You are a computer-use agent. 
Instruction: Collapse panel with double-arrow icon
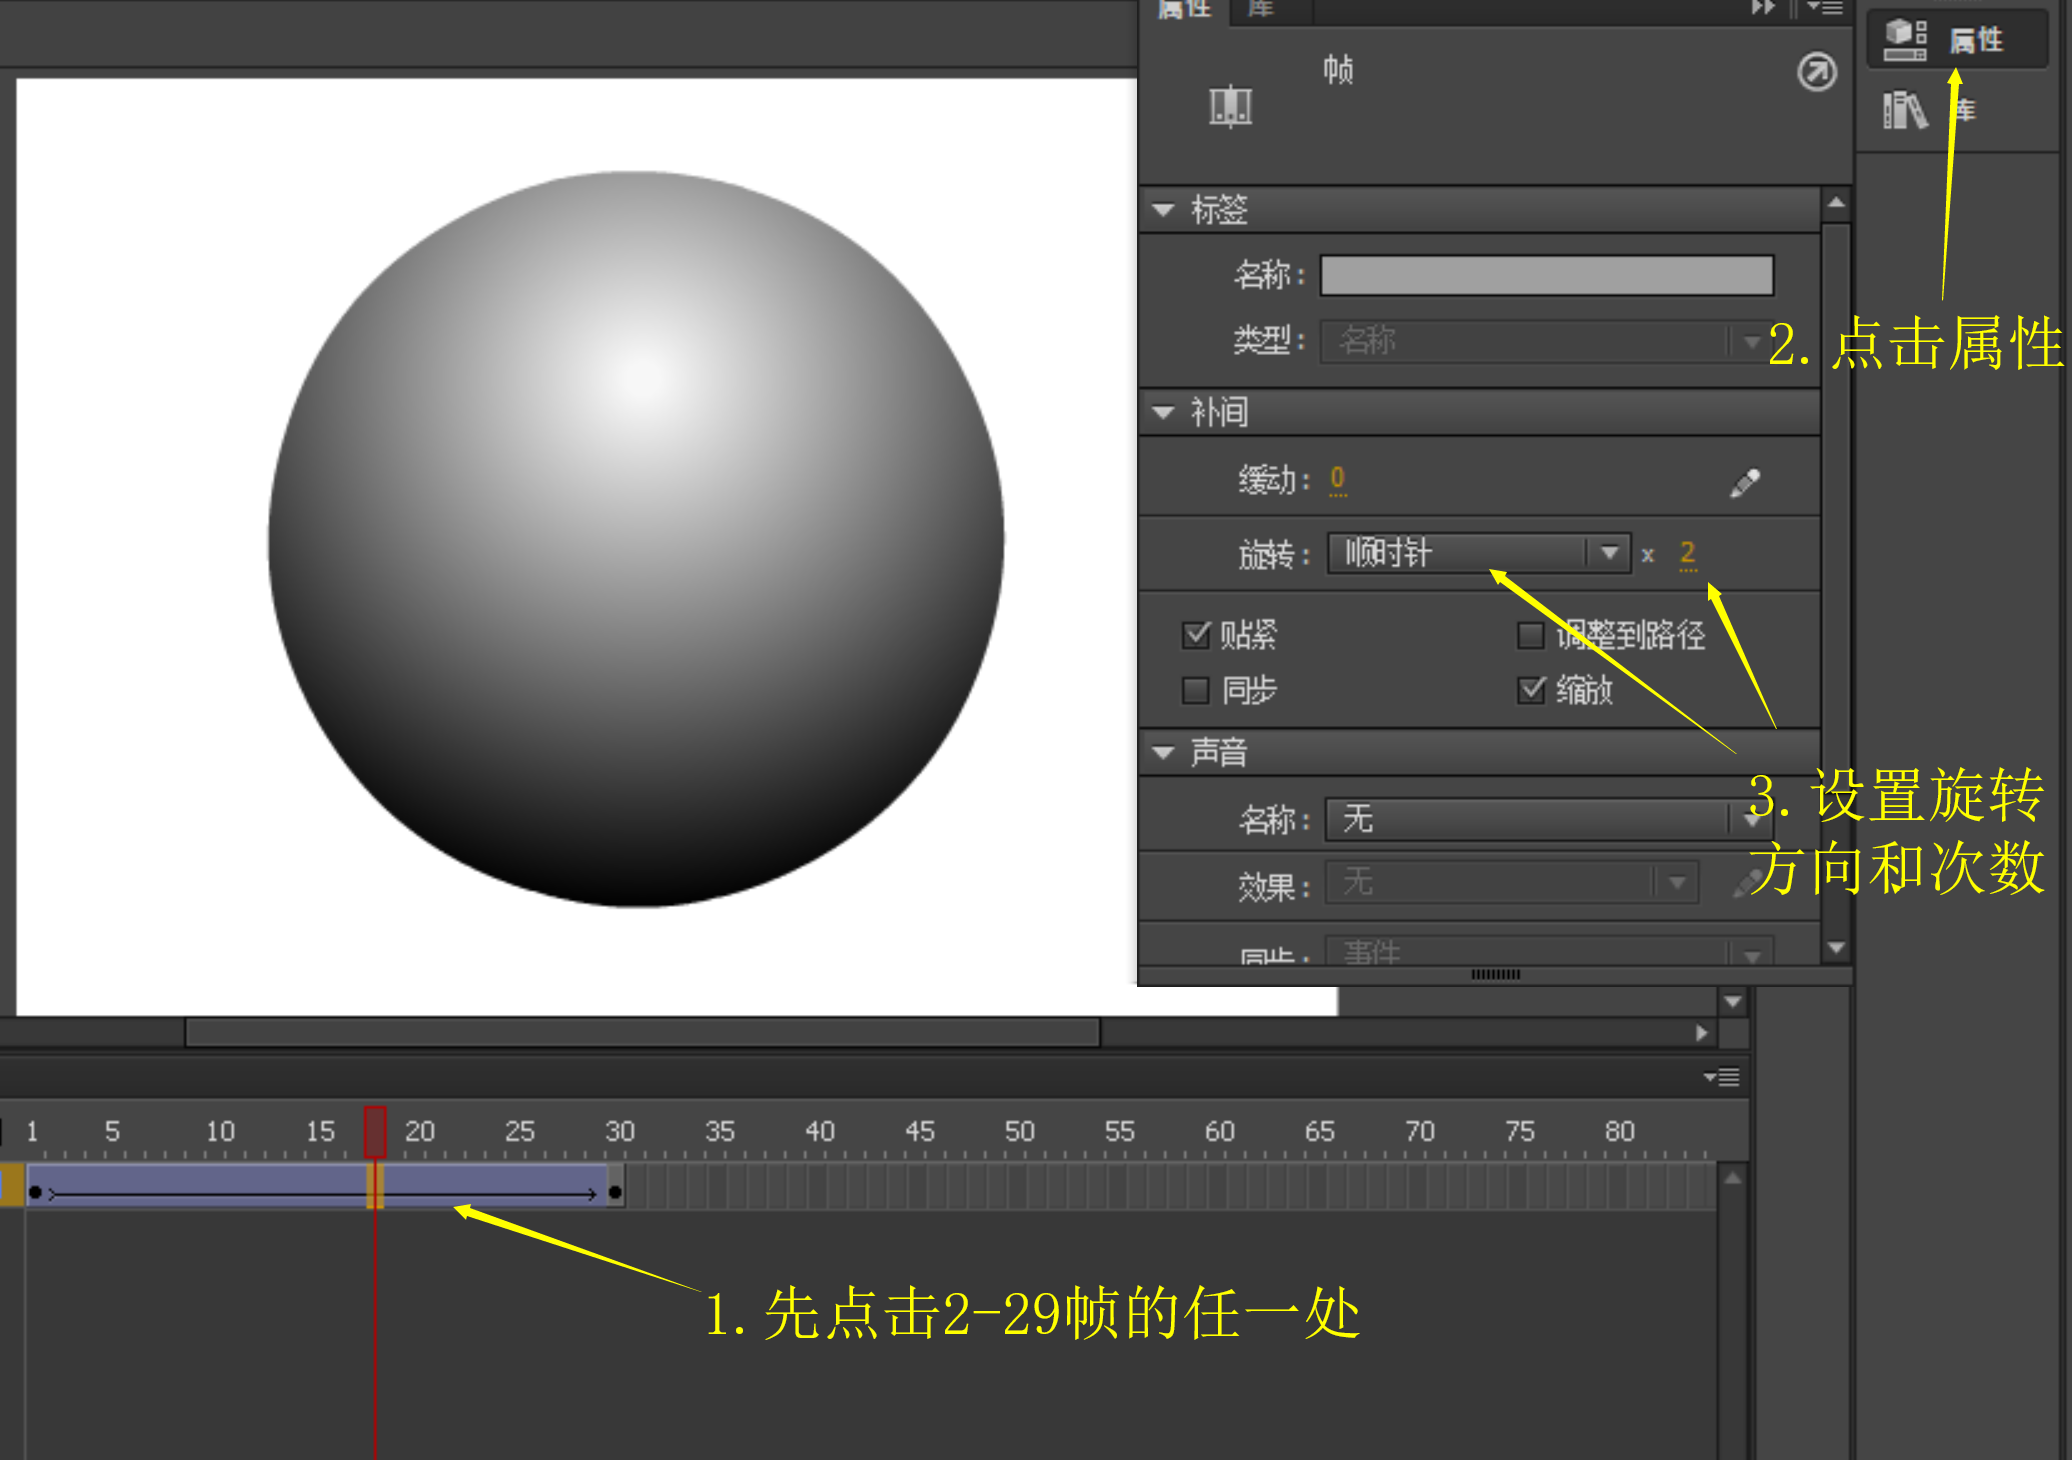[x=1762, y=8]
